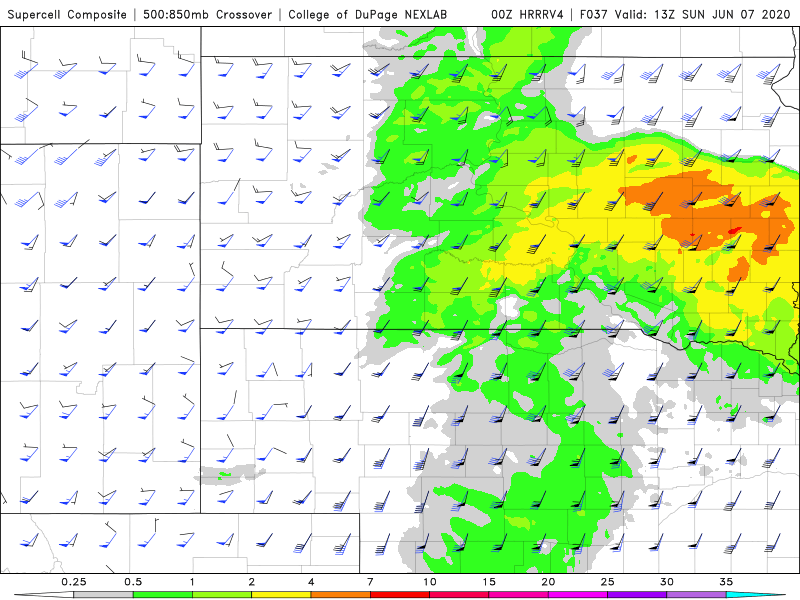Click the color scale label reading 35
Viewport: 800px width, 600px height.
pyautogui.click(x=726, y=582)
